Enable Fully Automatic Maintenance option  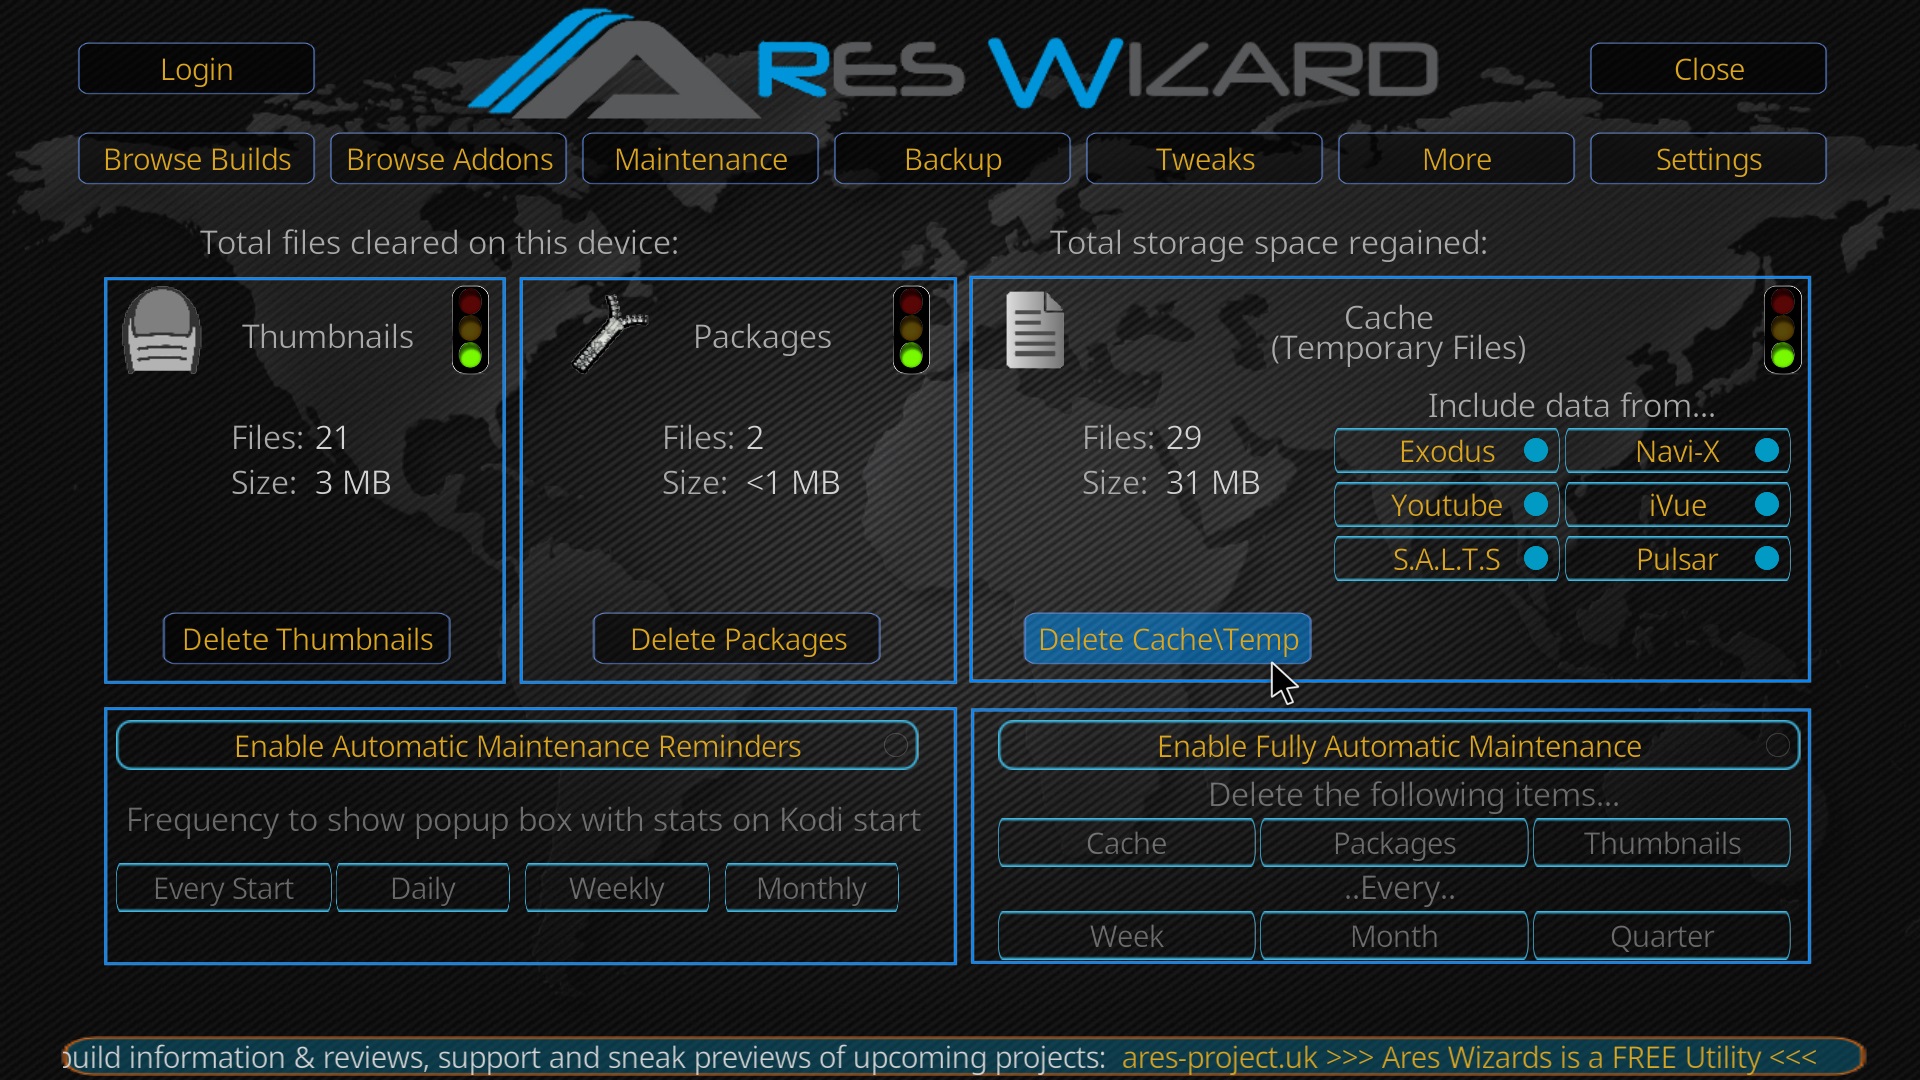point(1399,746)
